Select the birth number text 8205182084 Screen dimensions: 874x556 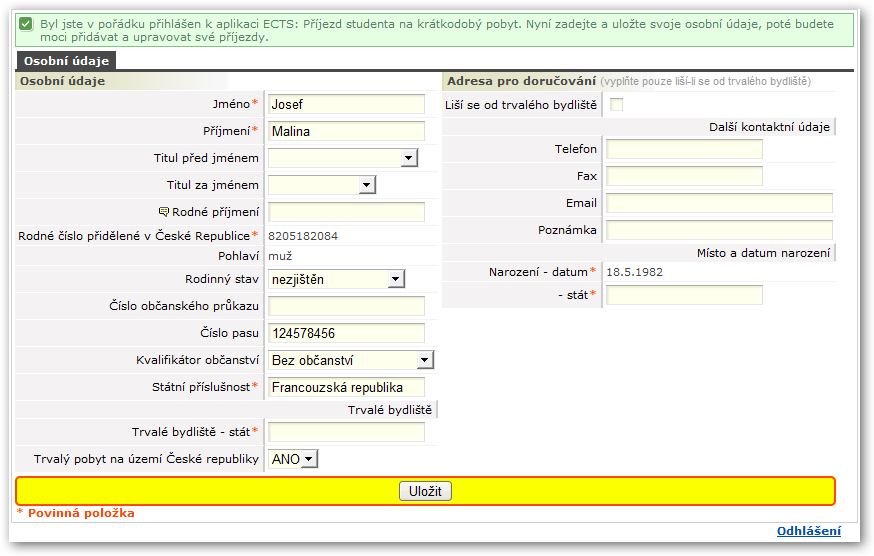click(303, 236)
